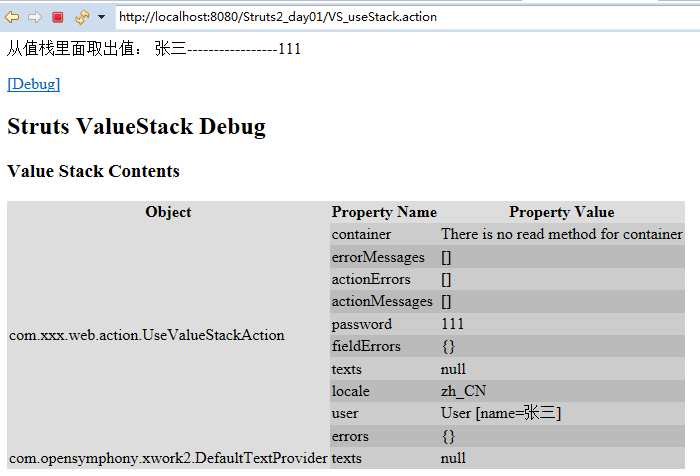This screenshot has height=476, width=700.
Task: Select the actionMessages property cell
Action: coord(384,301)
